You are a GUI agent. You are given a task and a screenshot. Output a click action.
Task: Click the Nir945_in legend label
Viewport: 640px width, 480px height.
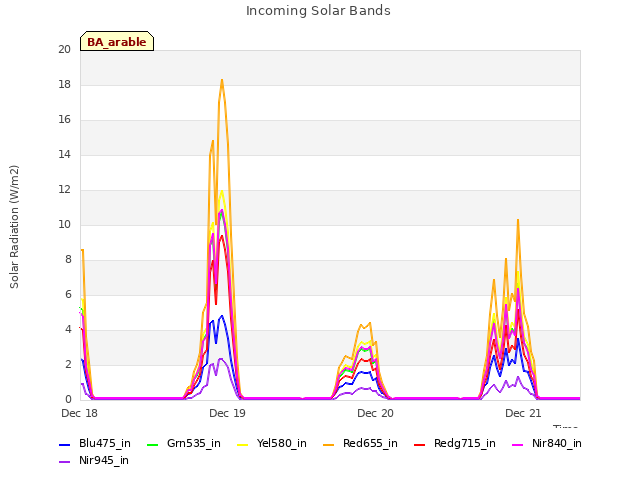[104, 461]
